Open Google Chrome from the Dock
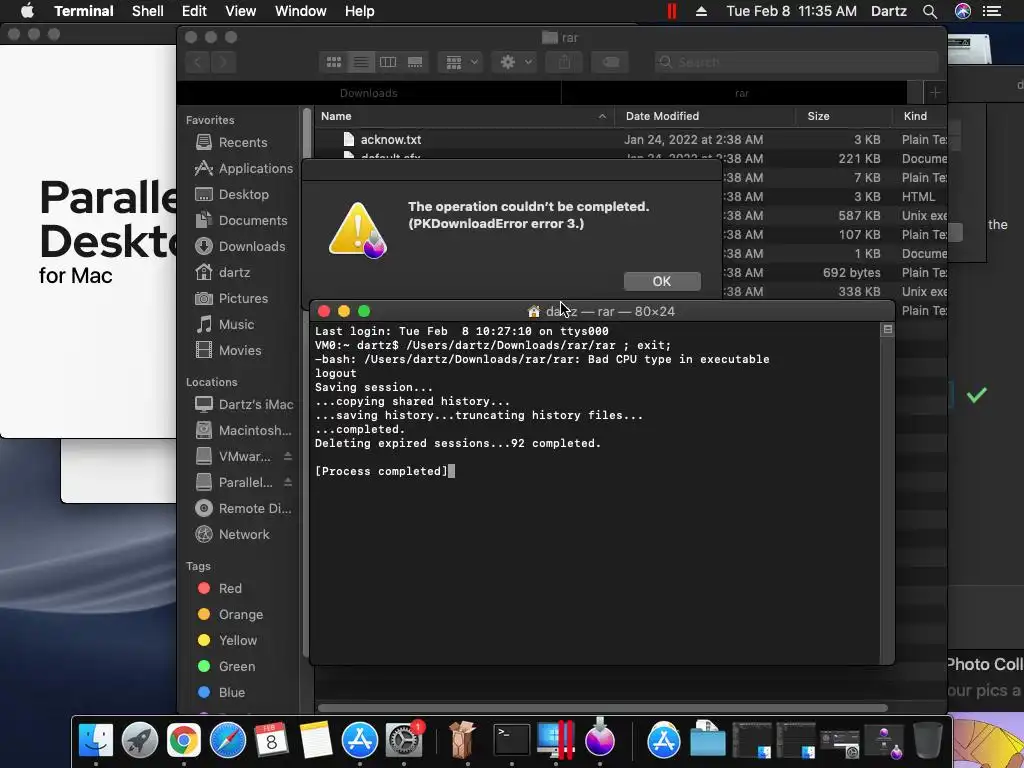Image resolution: width=1024 pixels, height=768 pixels. tap(184, 741)
